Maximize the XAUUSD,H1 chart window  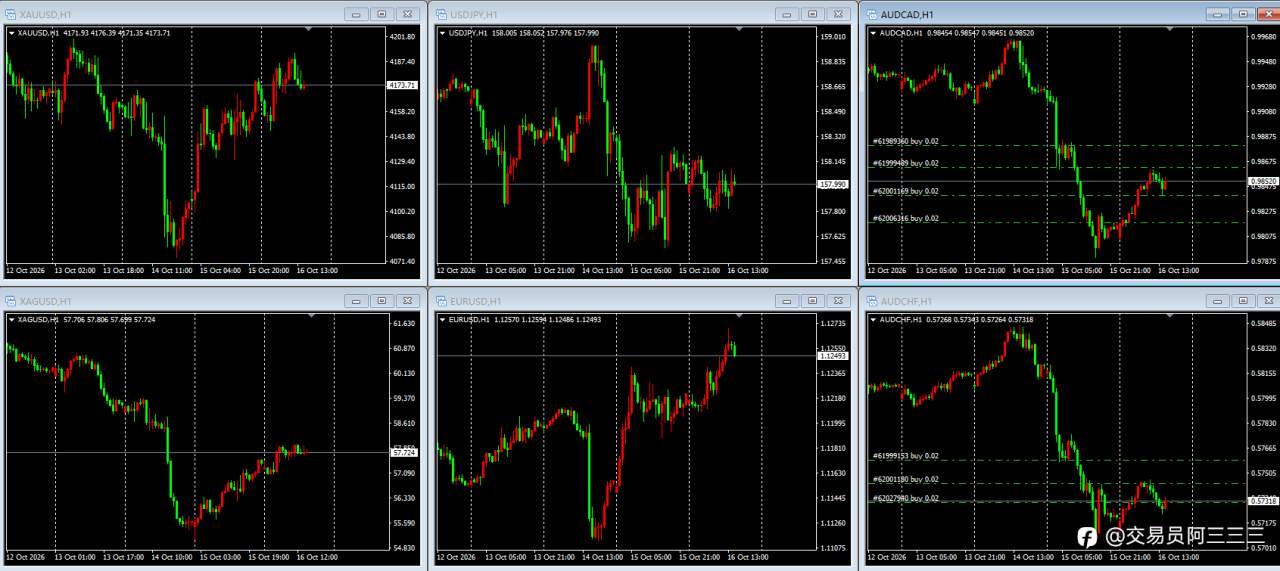click(x=381, y=14)
